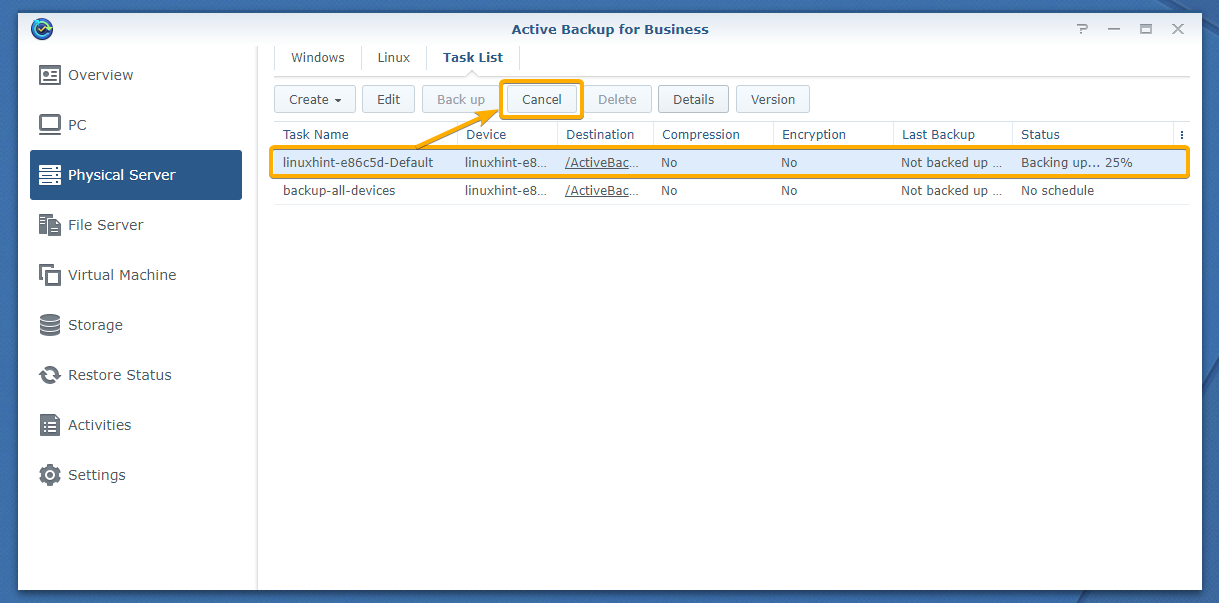Click the Physical Server rack icon

click(50, 175)
